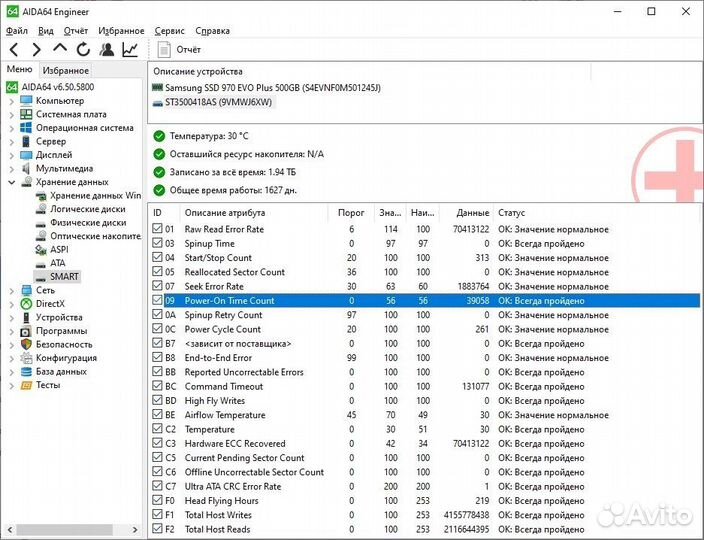This screenshot has width=704, height=540.
Task: Select the Программы icon
Action: [x=26, y=331]
